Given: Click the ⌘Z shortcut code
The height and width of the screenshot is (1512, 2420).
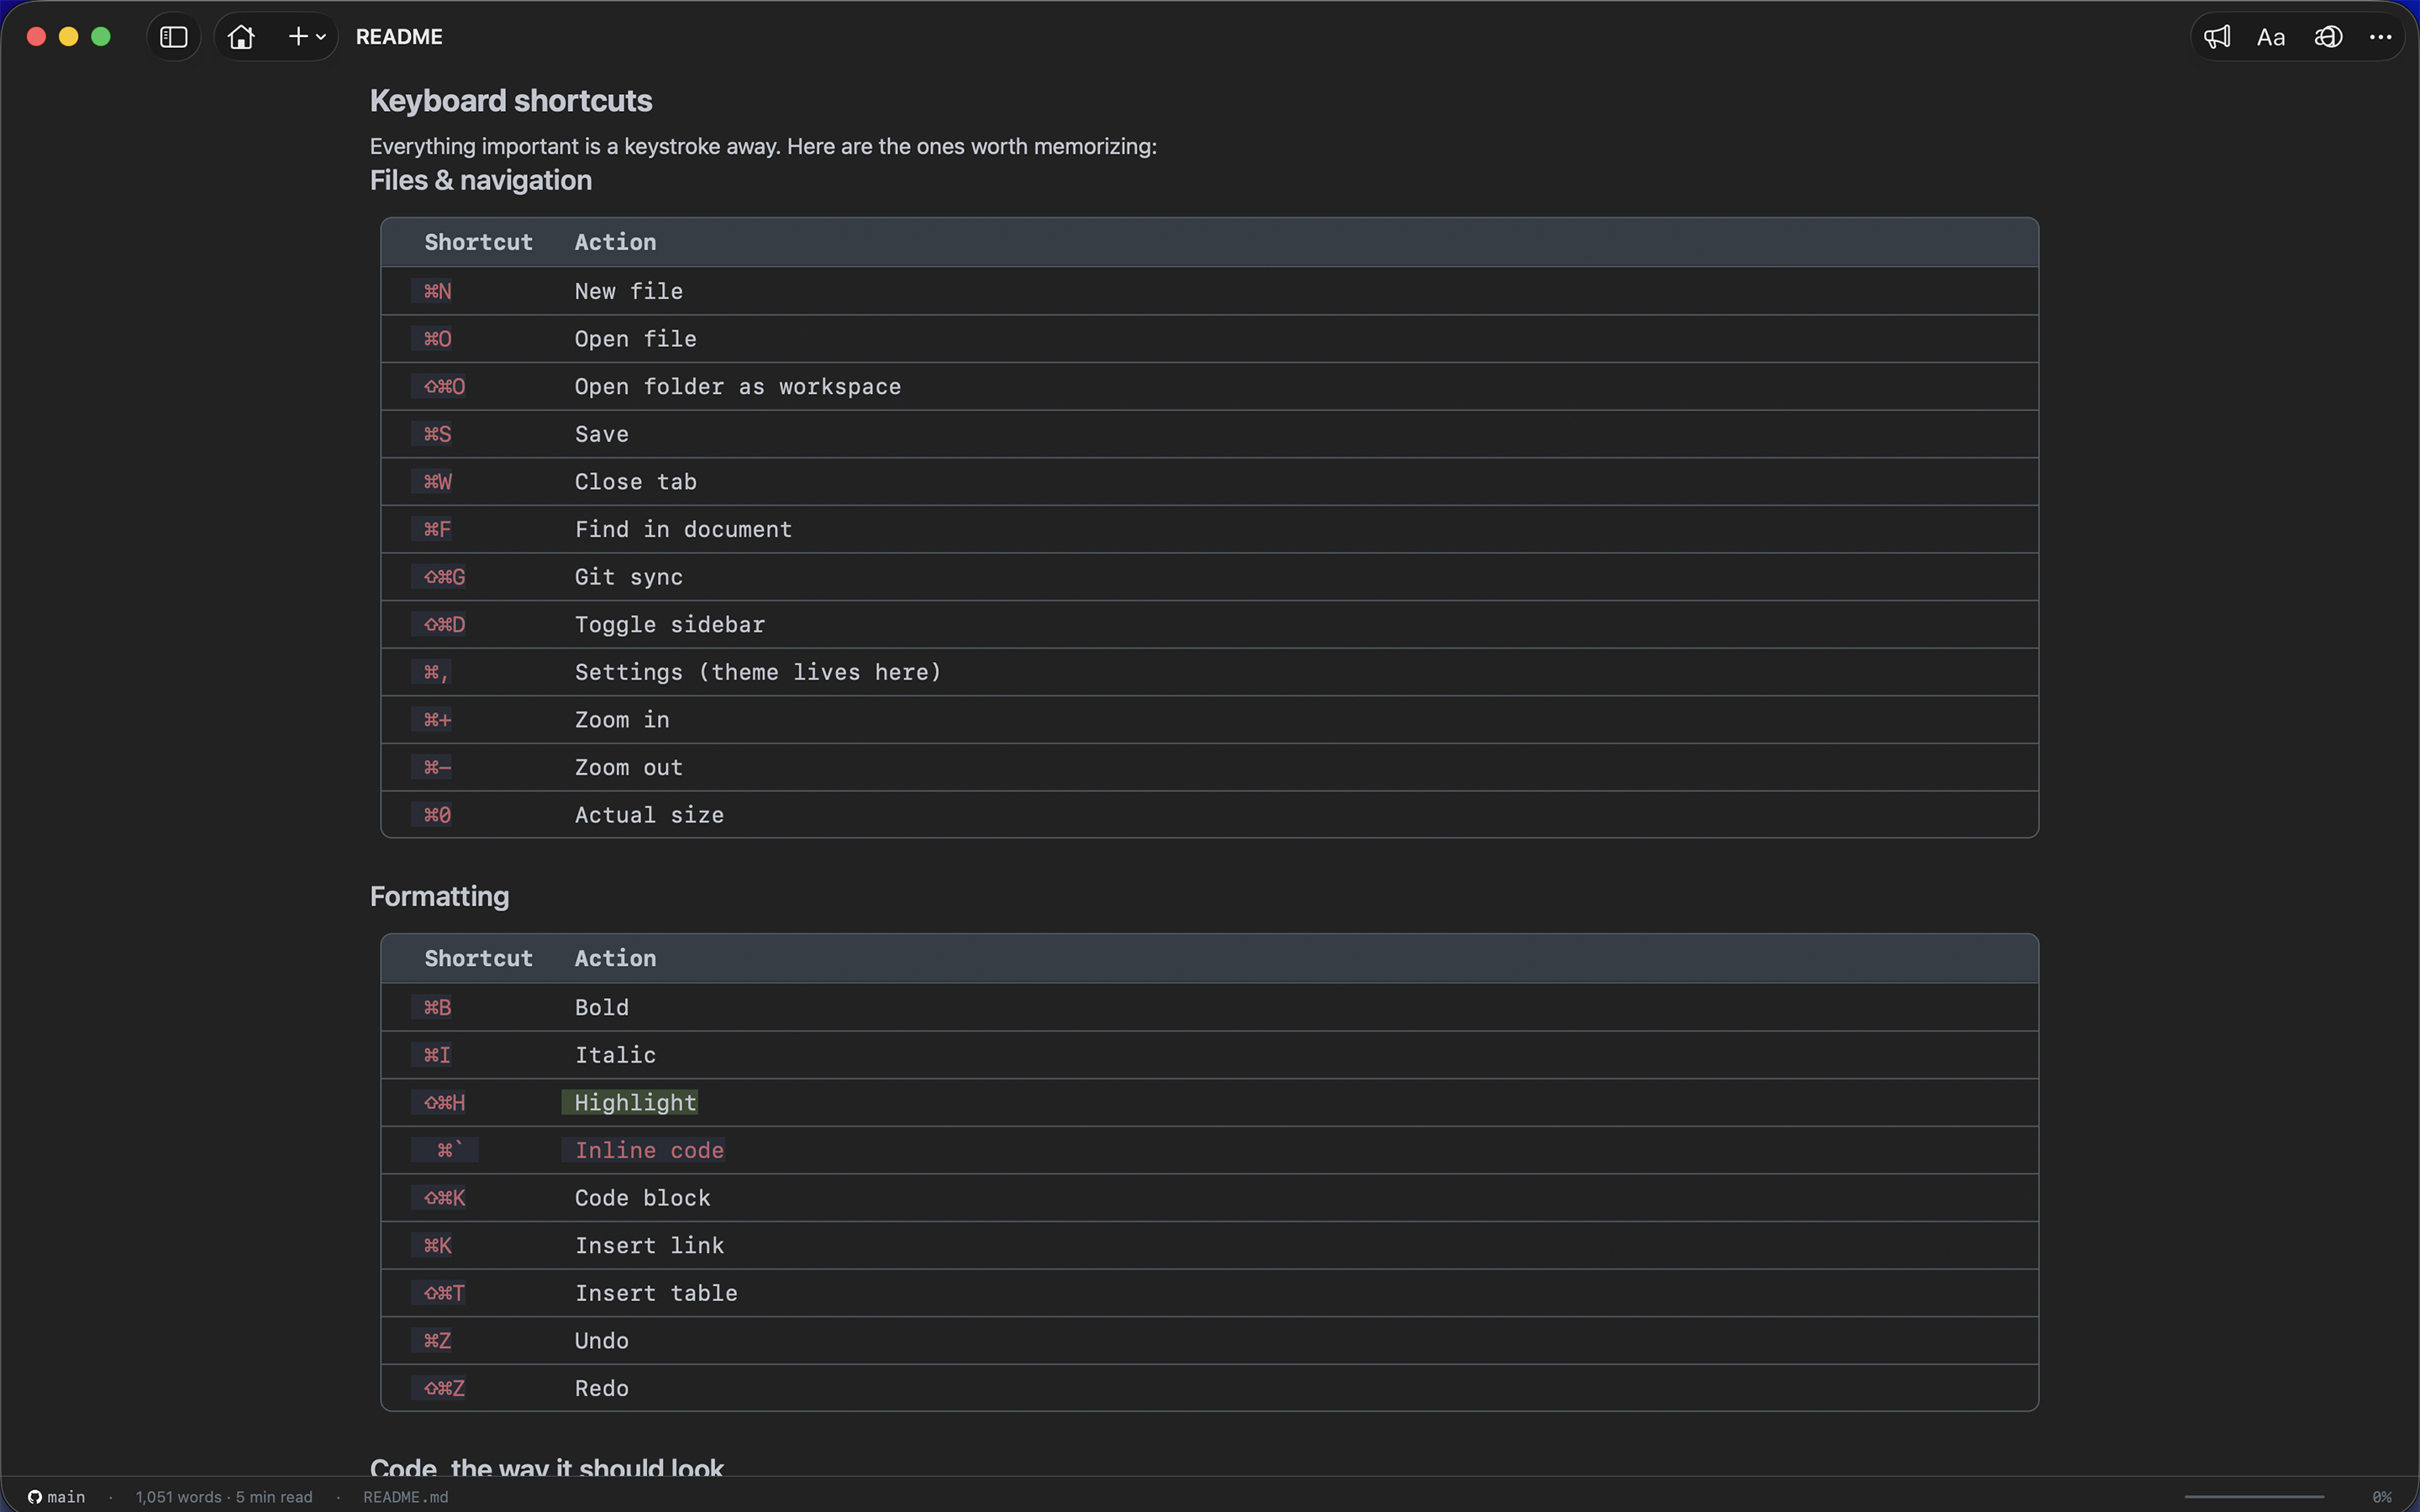Looking at the screenshot, I should pyautogui.click(x=437, y=1341).
